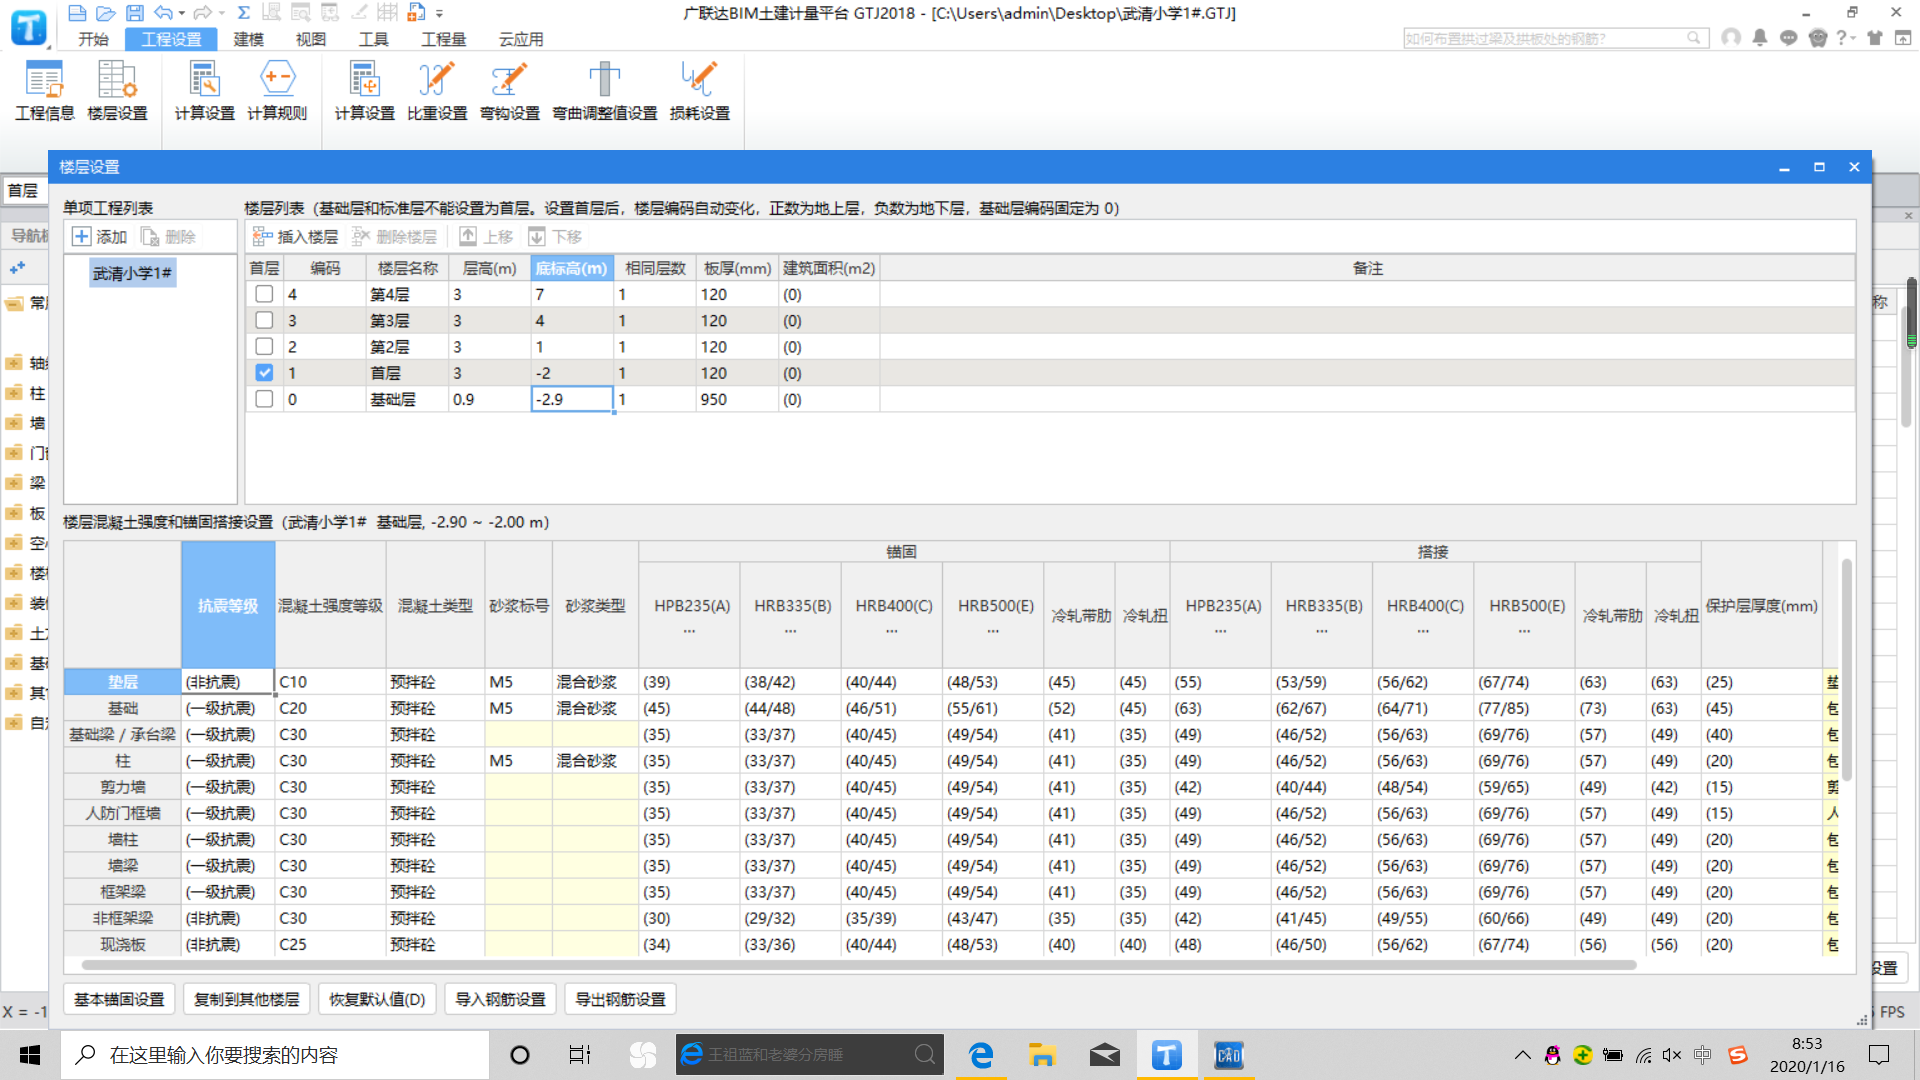This screenshot has width=1920, height=1080.
Task: Click the sigma summary calculation icon
Action: (x=243, y=13)
